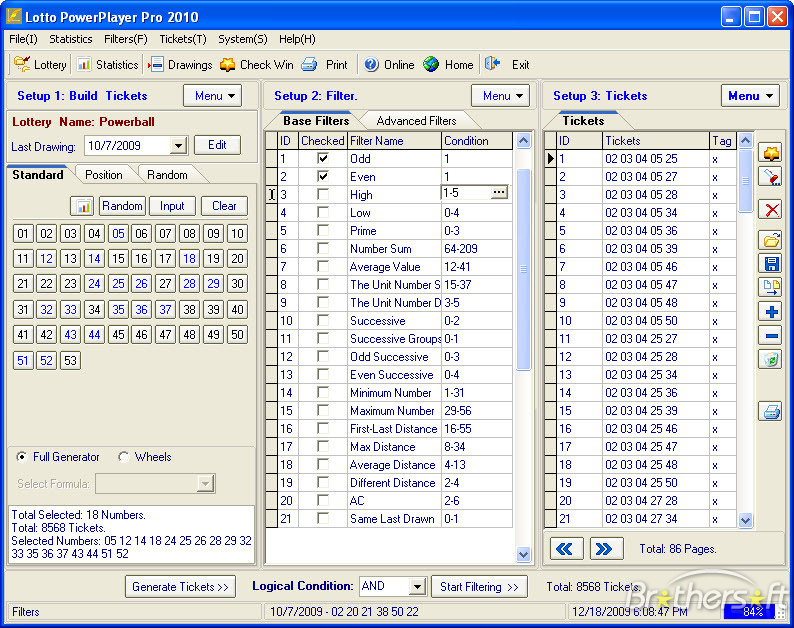
Task: Click the printer icon in Tickets sidebar
Action: point(771,411)
